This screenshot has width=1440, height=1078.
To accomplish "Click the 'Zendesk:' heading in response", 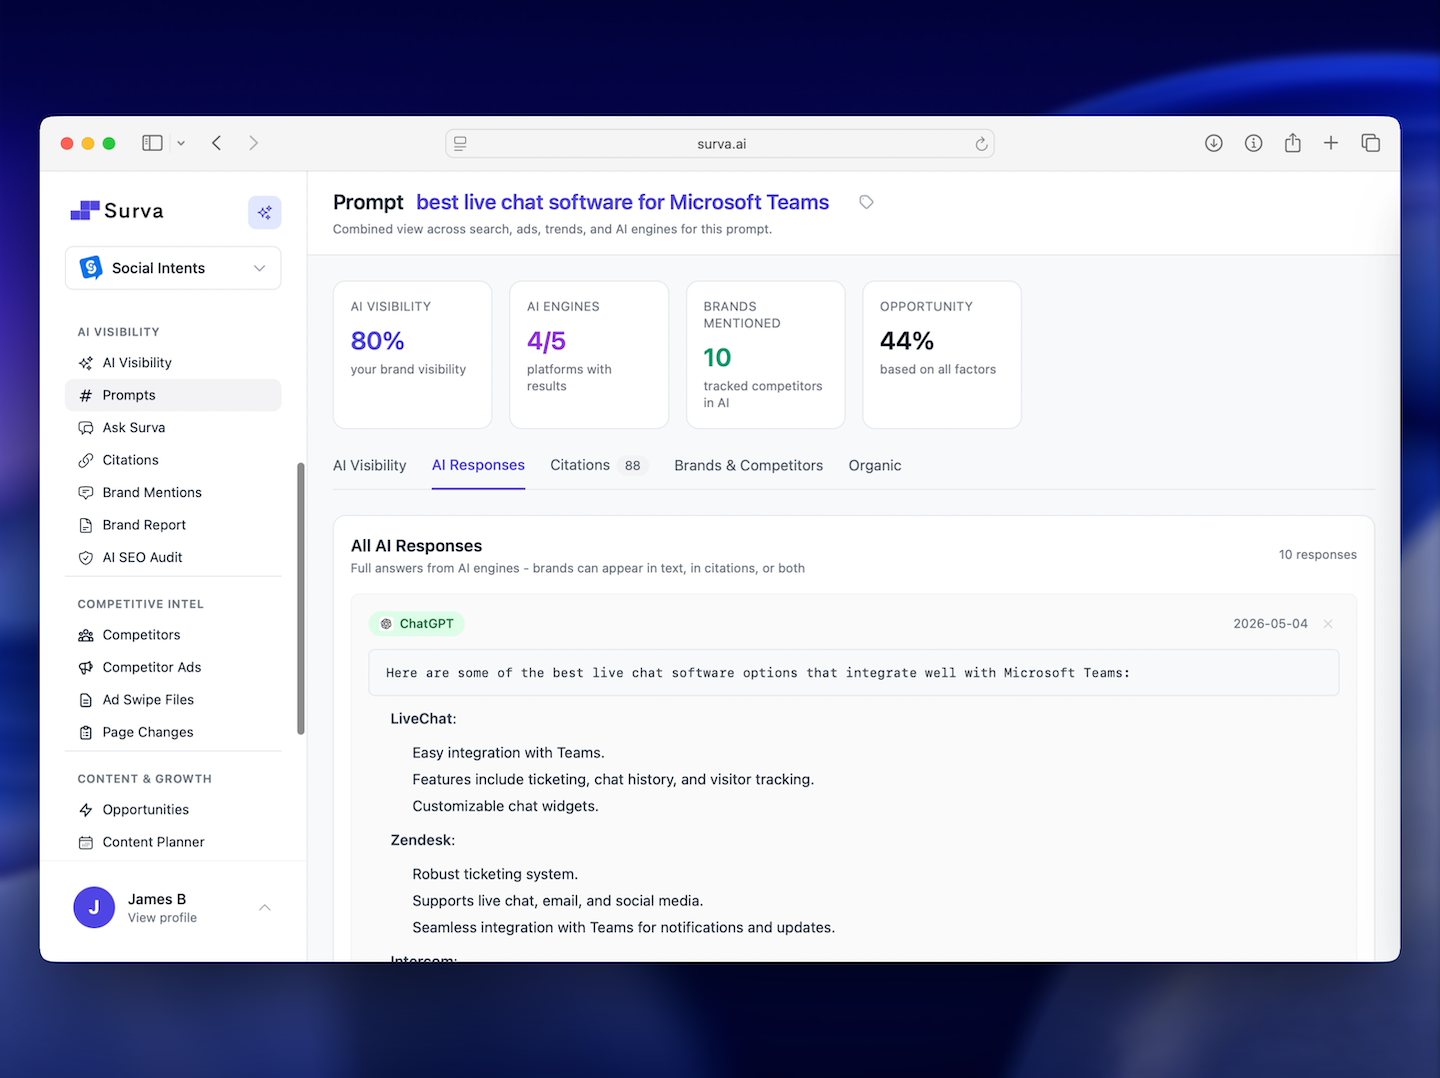I will [x=423, y=841].
